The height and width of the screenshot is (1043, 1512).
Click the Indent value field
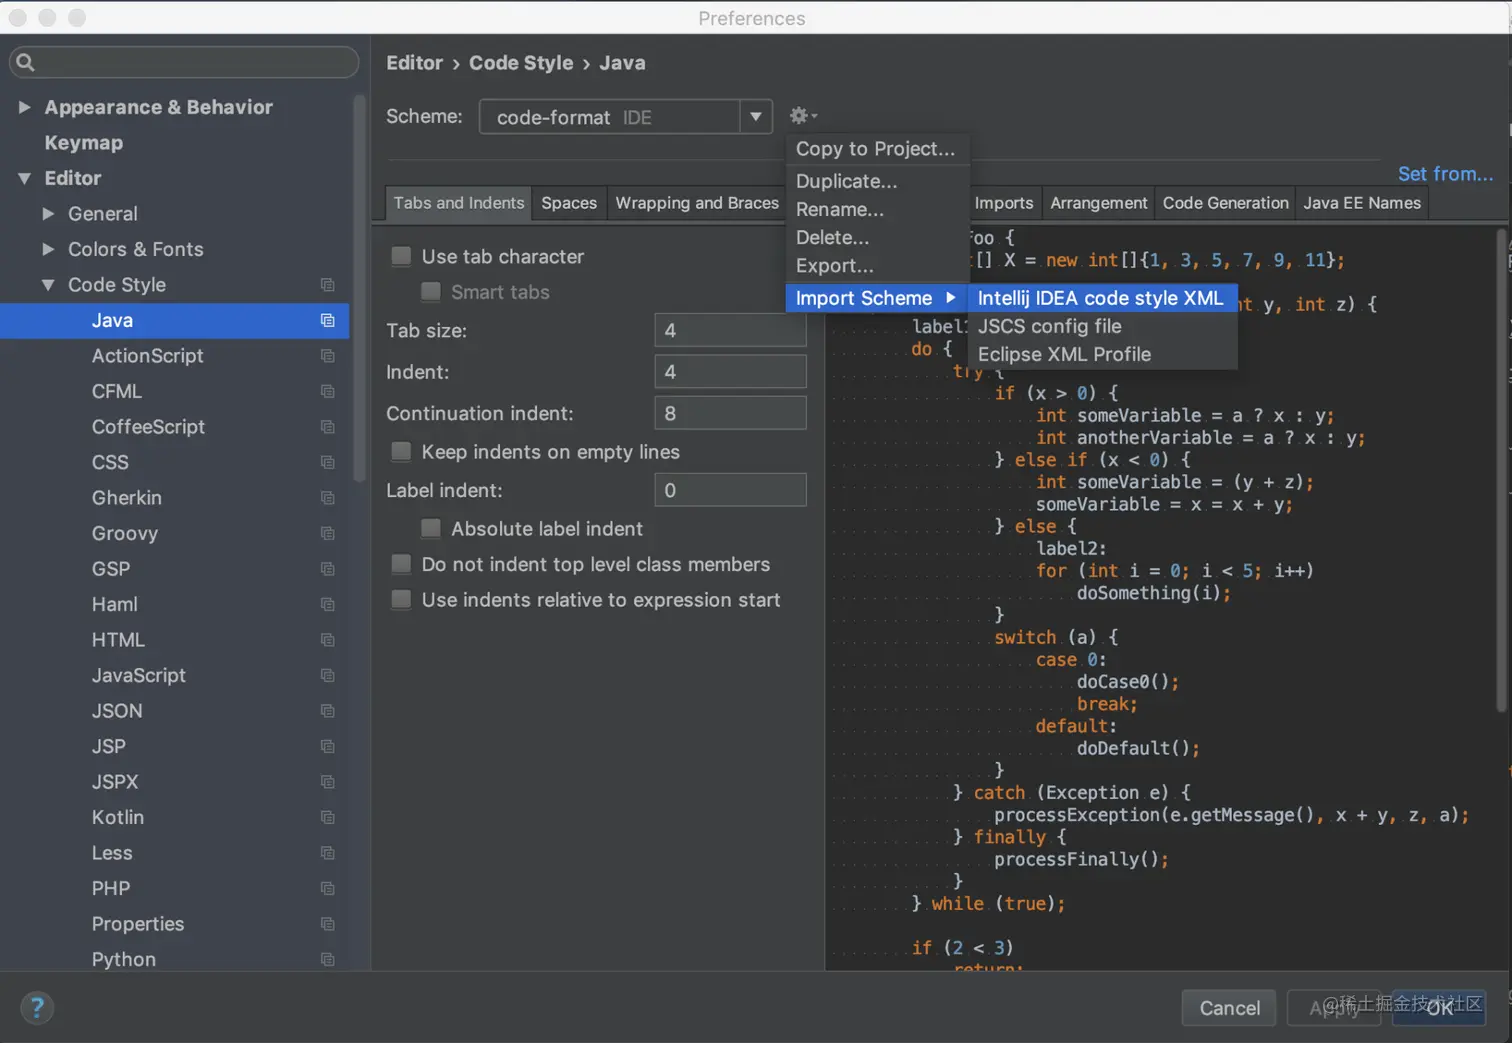tap(730, 371)
